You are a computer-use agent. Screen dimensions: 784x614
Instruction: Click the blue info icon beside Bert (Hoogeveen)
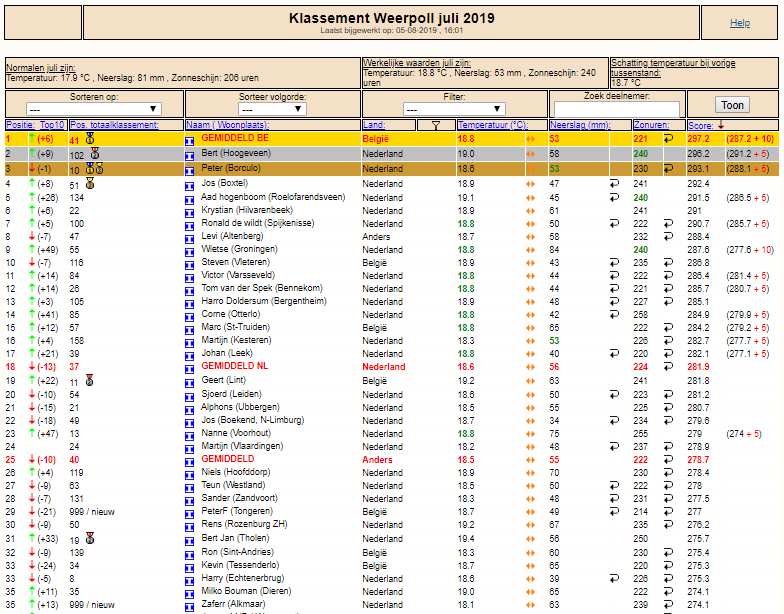pyautogui.click(x=190, y=156)
